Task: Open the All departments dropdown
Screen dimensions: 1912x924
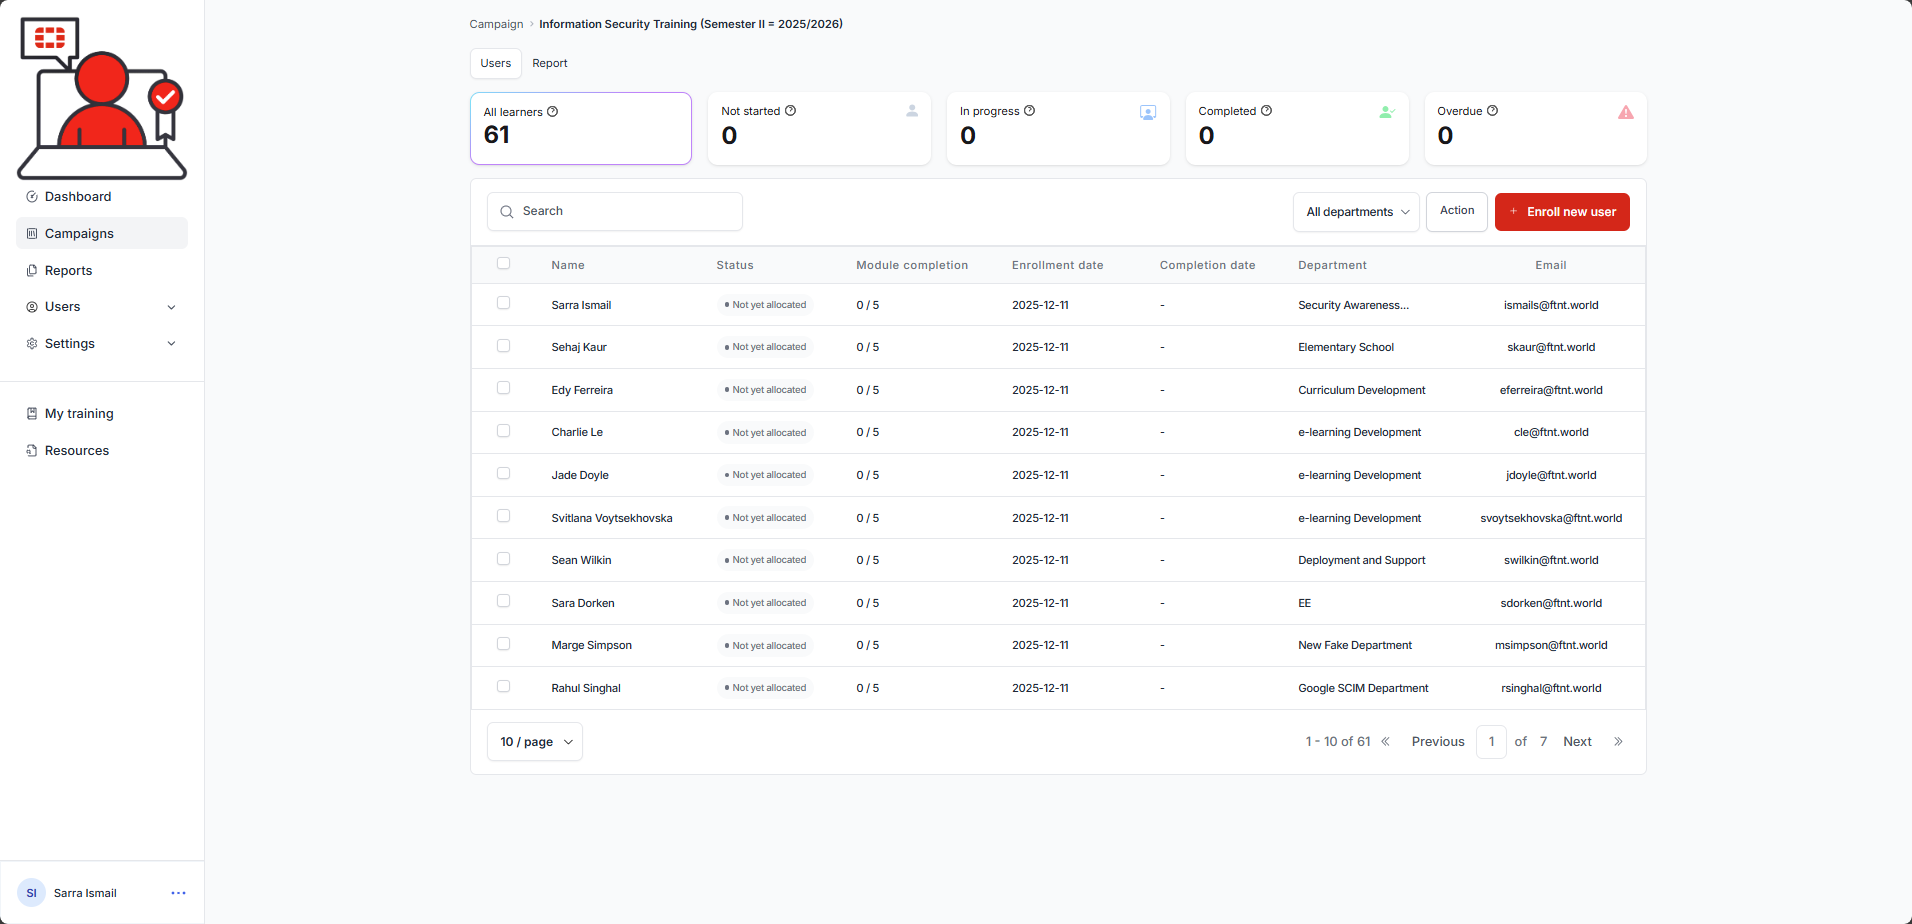Action: coord(1356,212)
